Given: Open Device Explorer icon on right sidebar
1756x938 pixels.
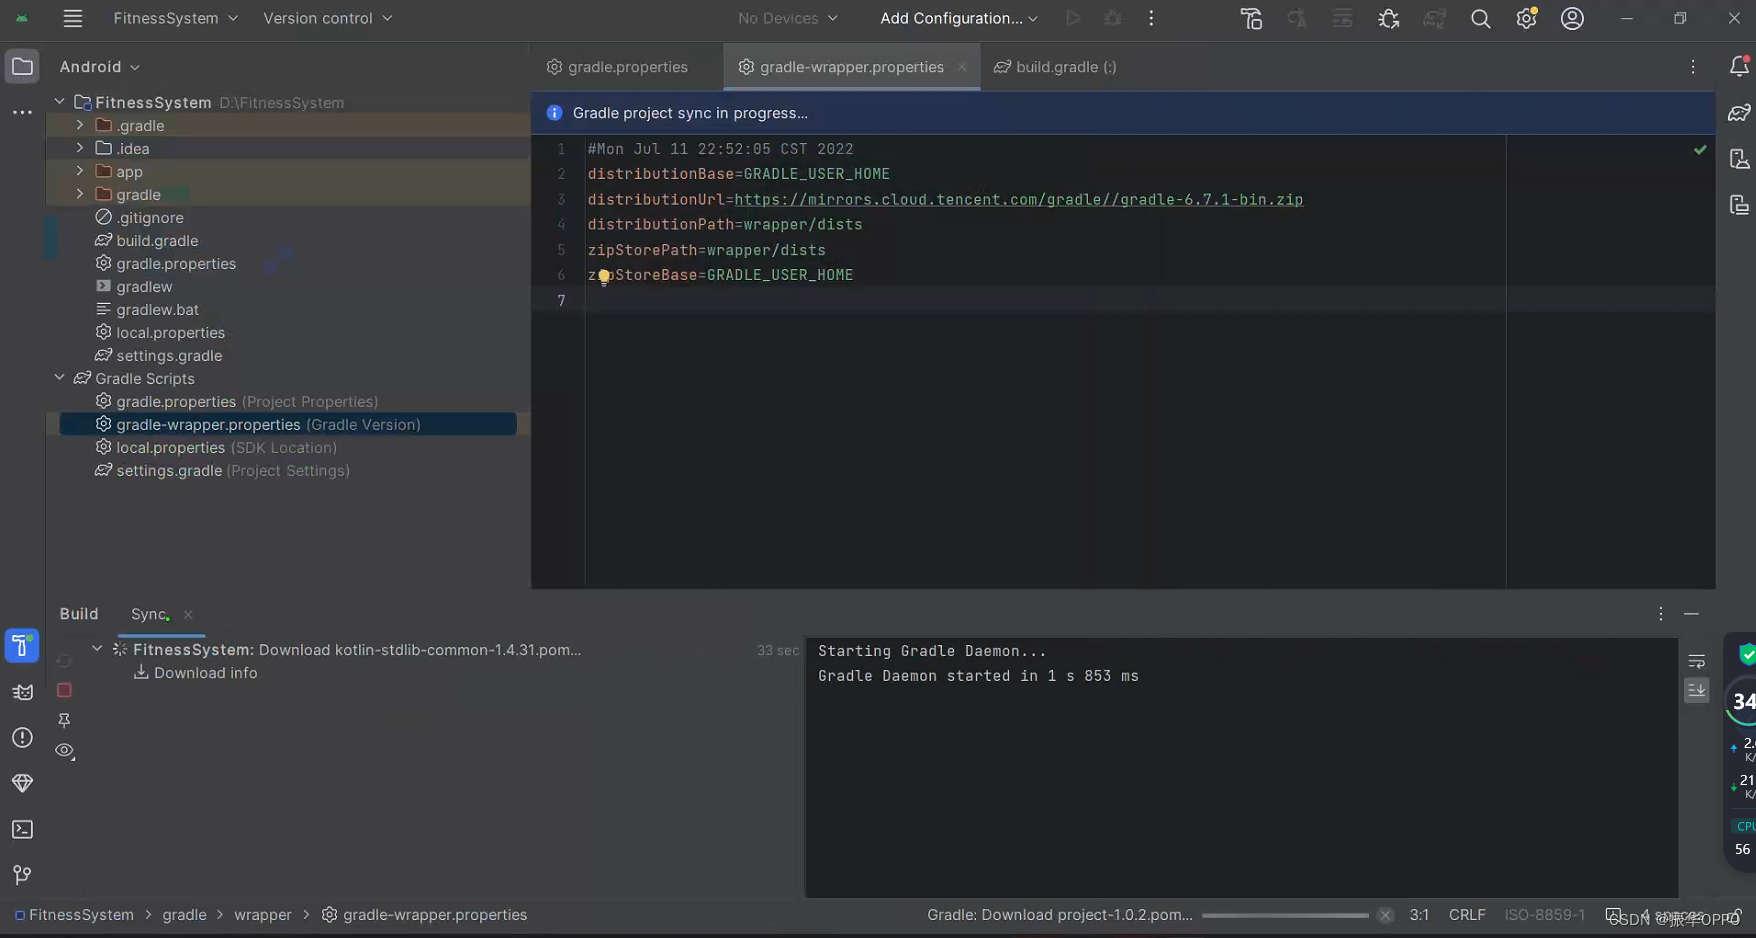Looking at the screenshot, I should pos(1739,205).
